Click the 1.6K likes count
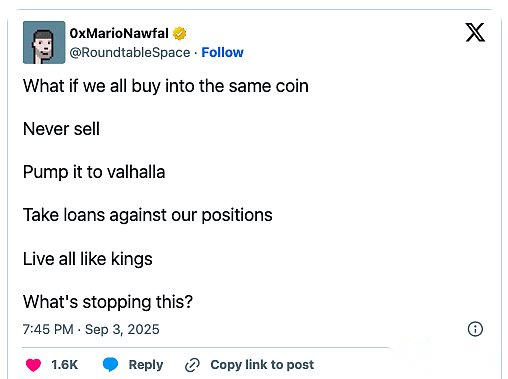 (x=64, y=365)
